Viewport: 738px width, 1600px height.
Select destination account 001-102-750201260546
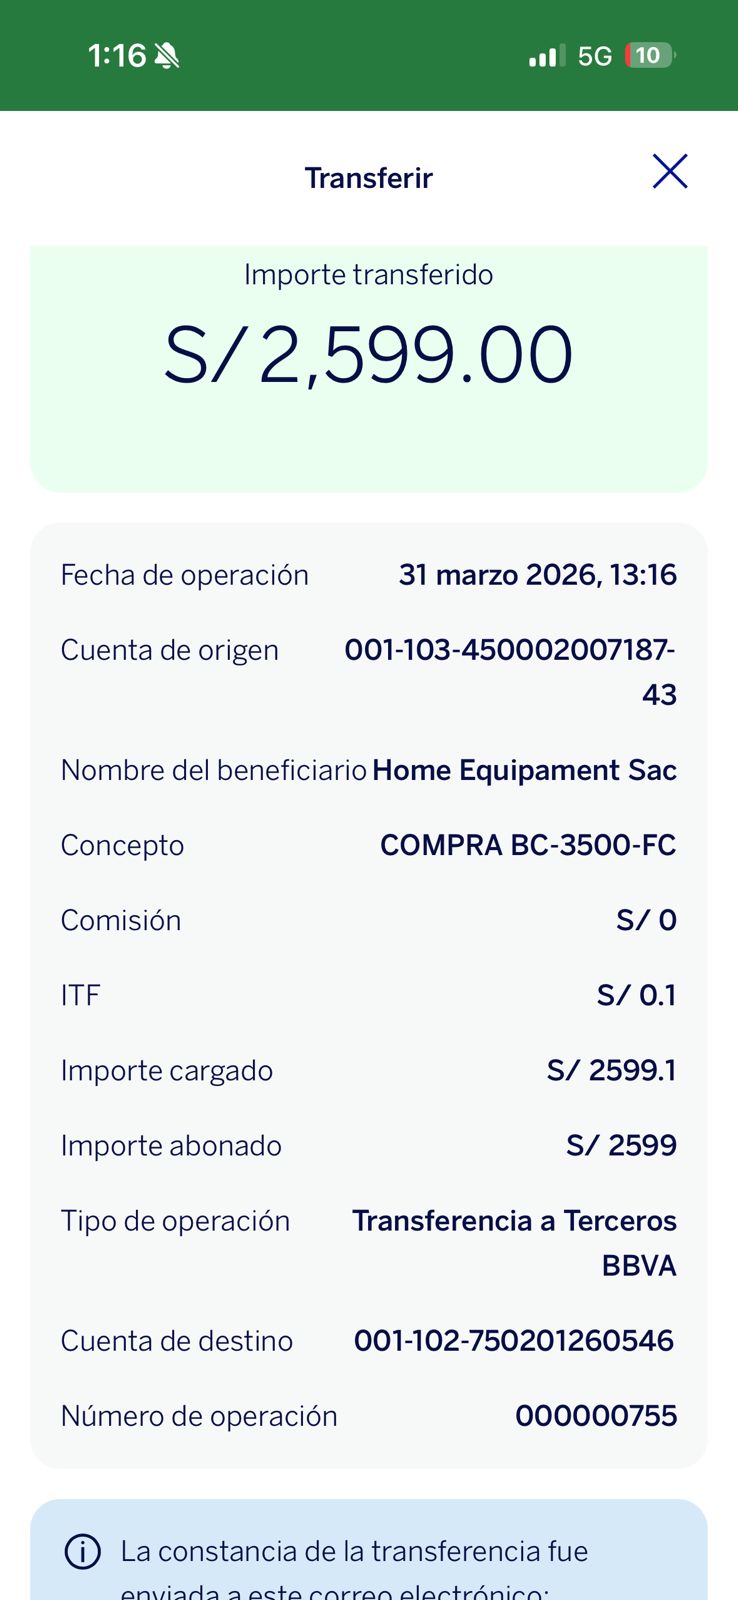[514, 1340]
